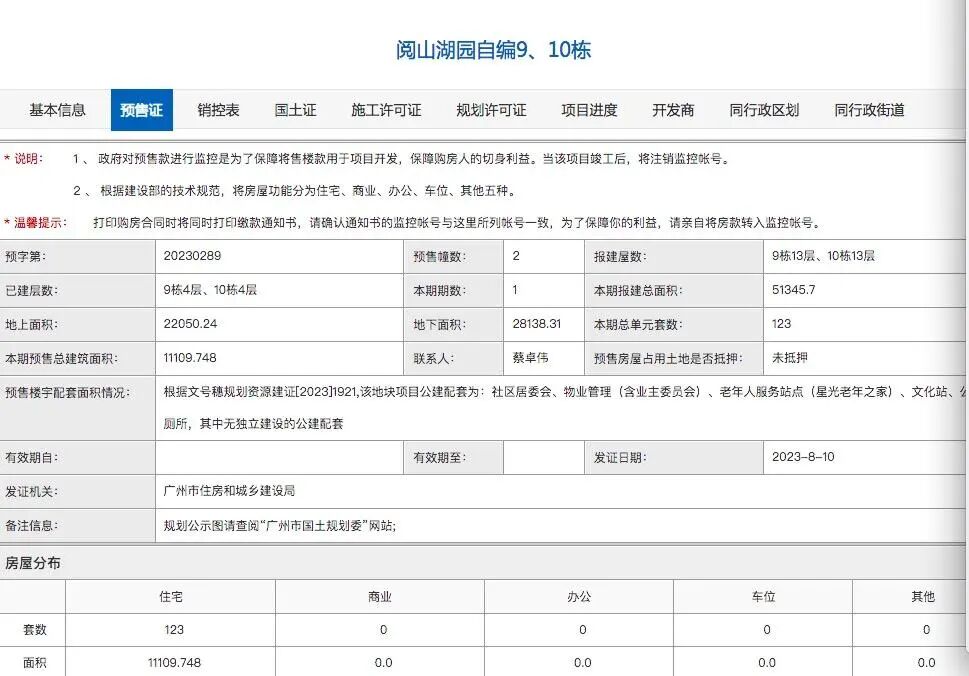The width and height of the screenshot is (969, 676).
Task: Click the 广州市住房和城乡建设局 issuing authority cell
Action: 232,490
